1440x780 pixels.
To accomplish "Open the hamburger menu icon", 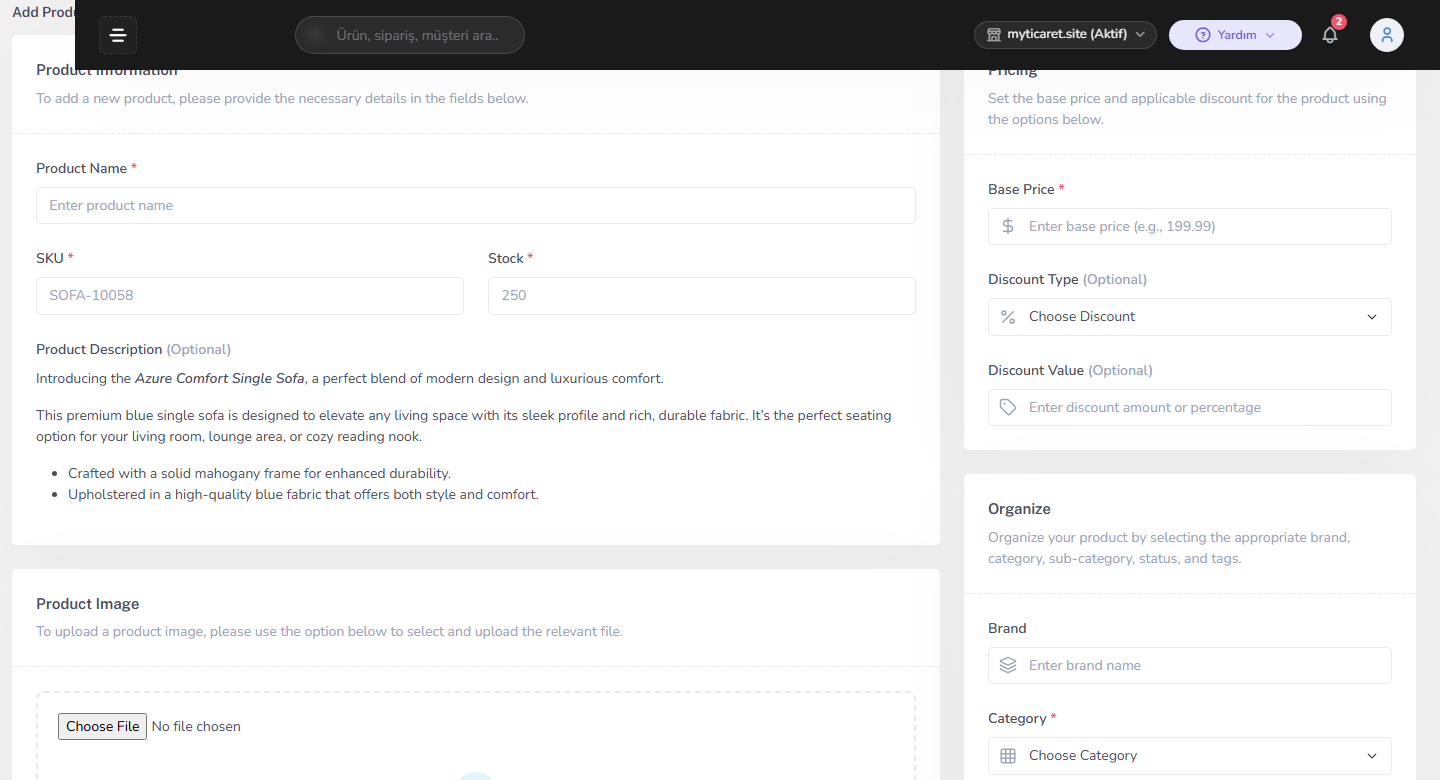I will (x=118, y=35).
